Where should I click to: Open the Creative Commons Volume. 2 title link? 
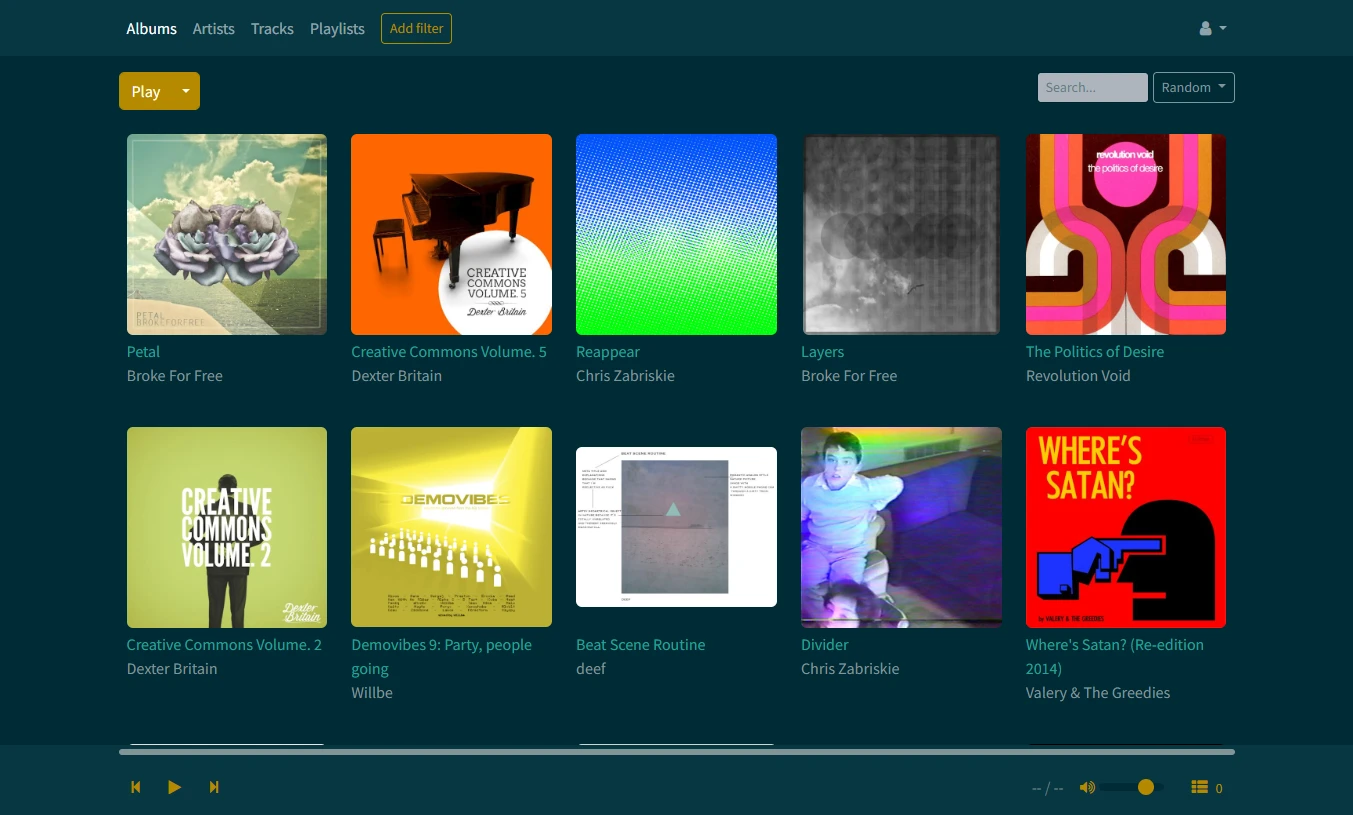[224, 645]
